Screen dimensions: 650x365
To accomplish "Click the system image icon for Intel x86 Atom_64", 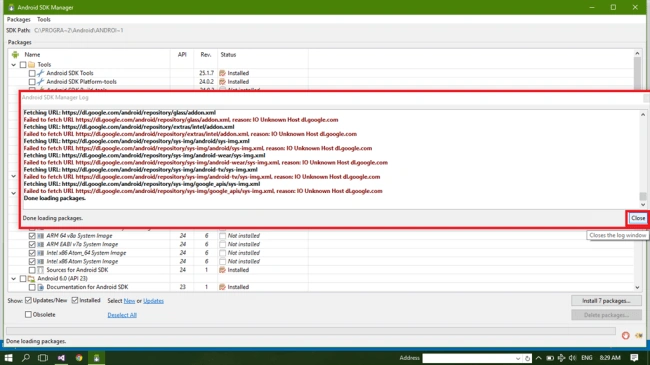I will click(x=41, y=253).
